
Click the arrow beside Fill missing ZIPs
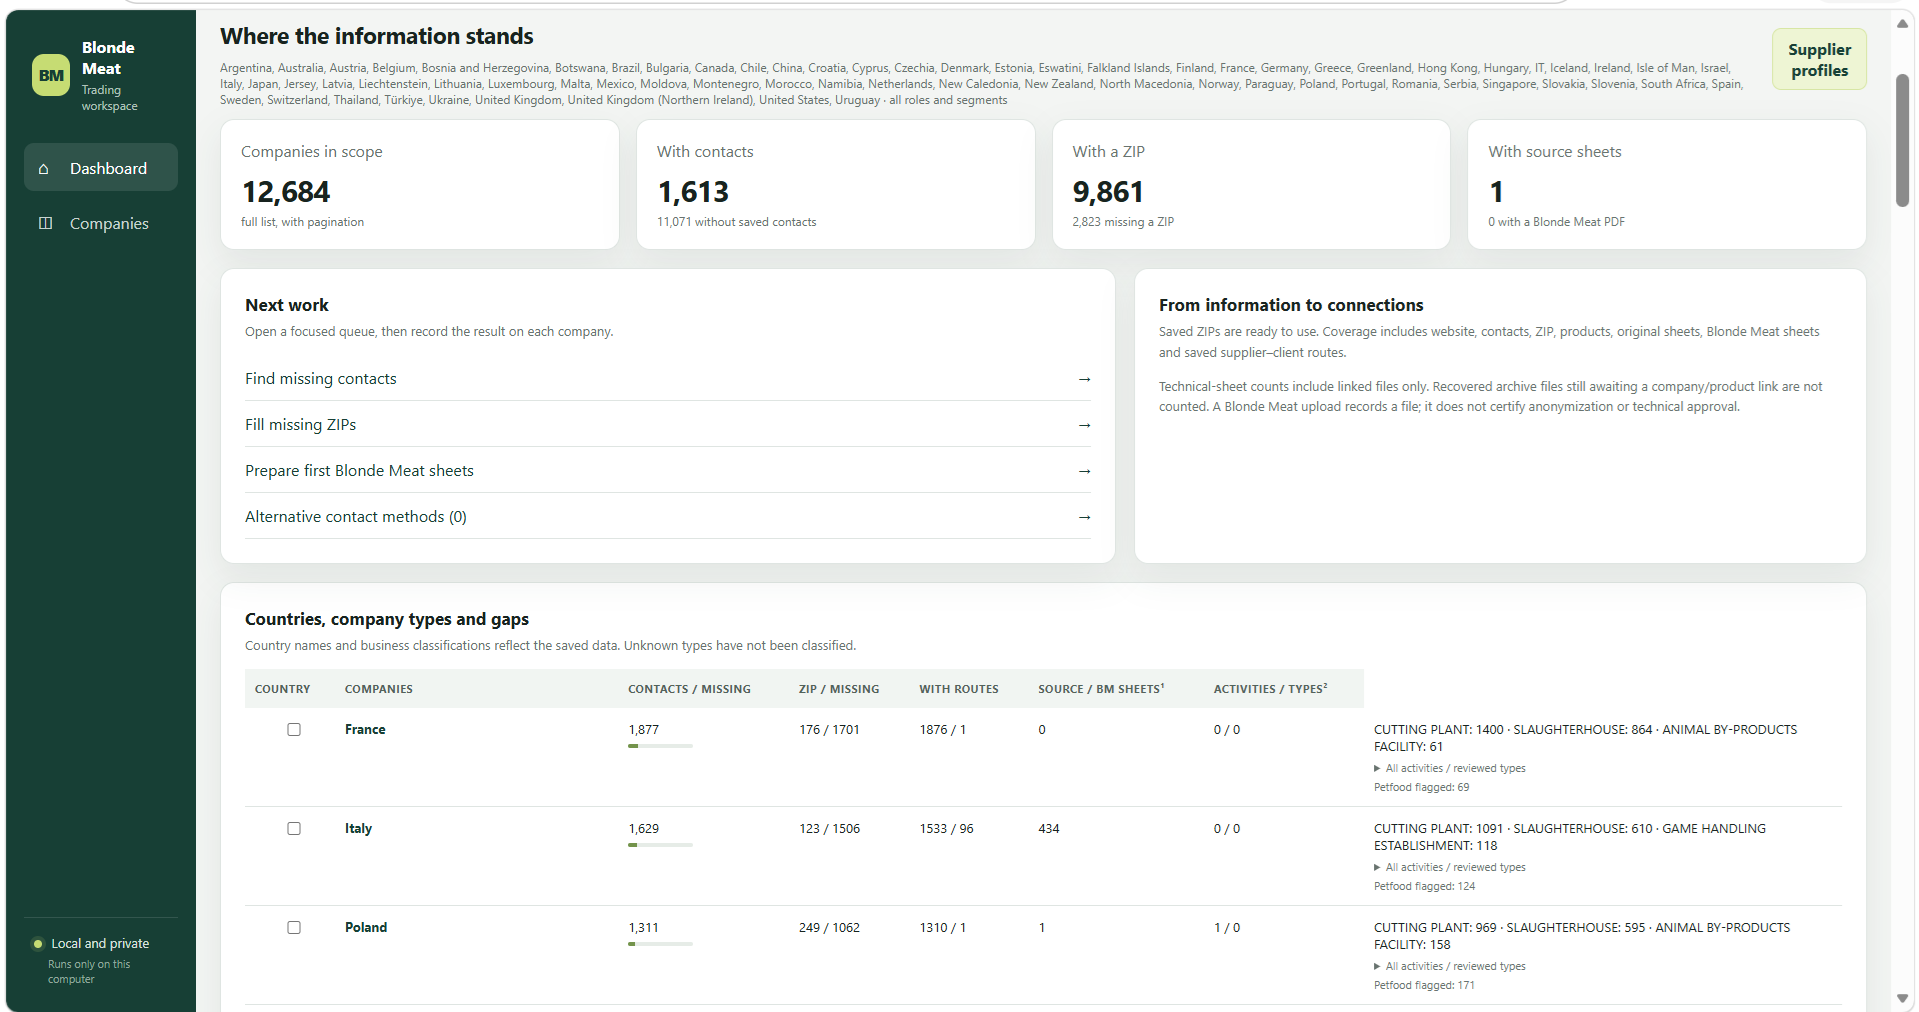coord(1084,425)
